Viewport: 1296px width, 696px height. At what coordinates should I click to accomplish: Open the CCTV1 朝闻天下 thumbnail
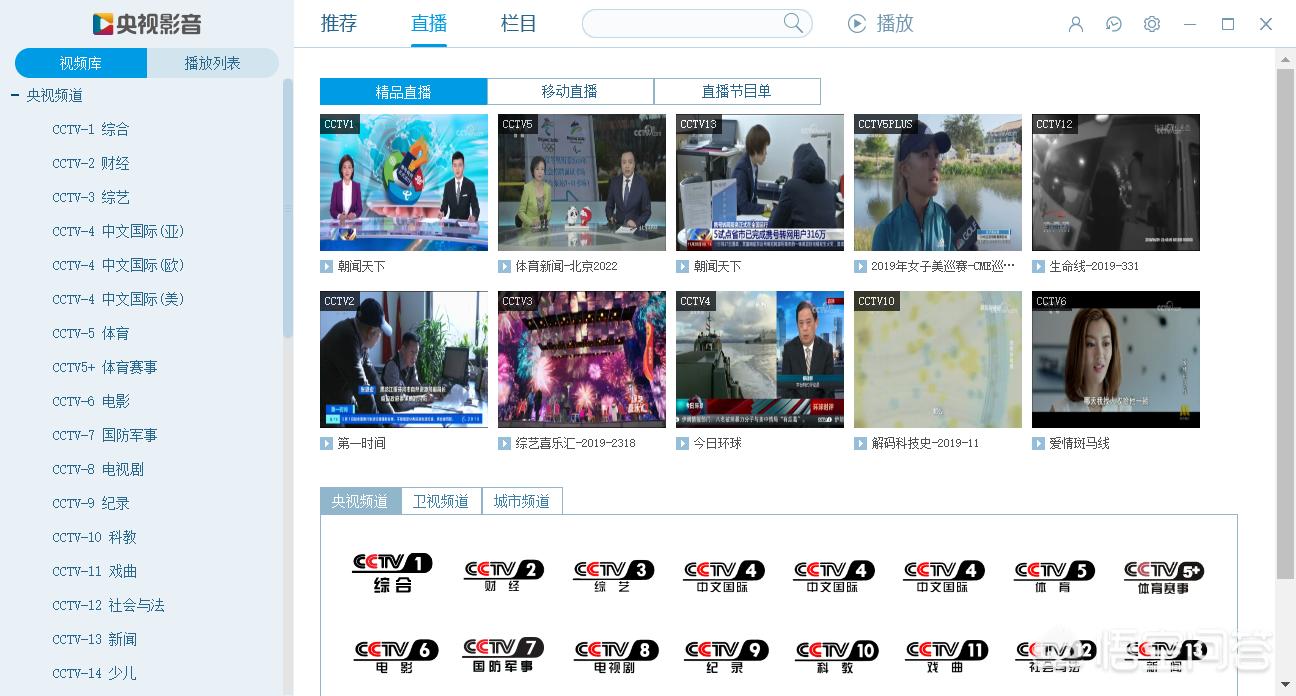click(x=404, y=182)
